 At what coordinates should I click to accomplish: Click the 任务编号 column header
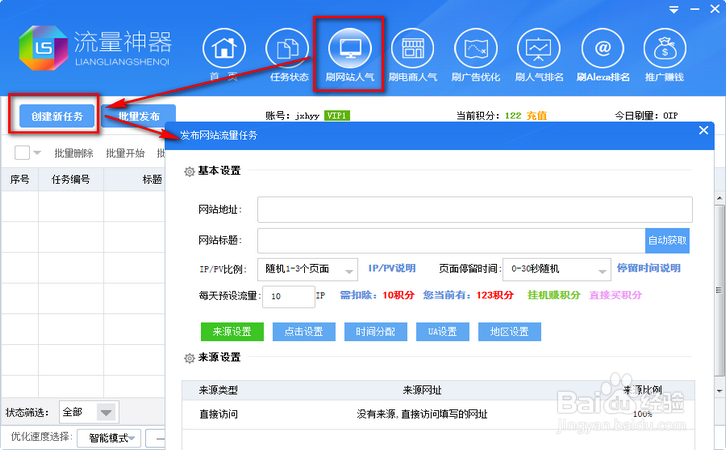(x=71, y=180)
